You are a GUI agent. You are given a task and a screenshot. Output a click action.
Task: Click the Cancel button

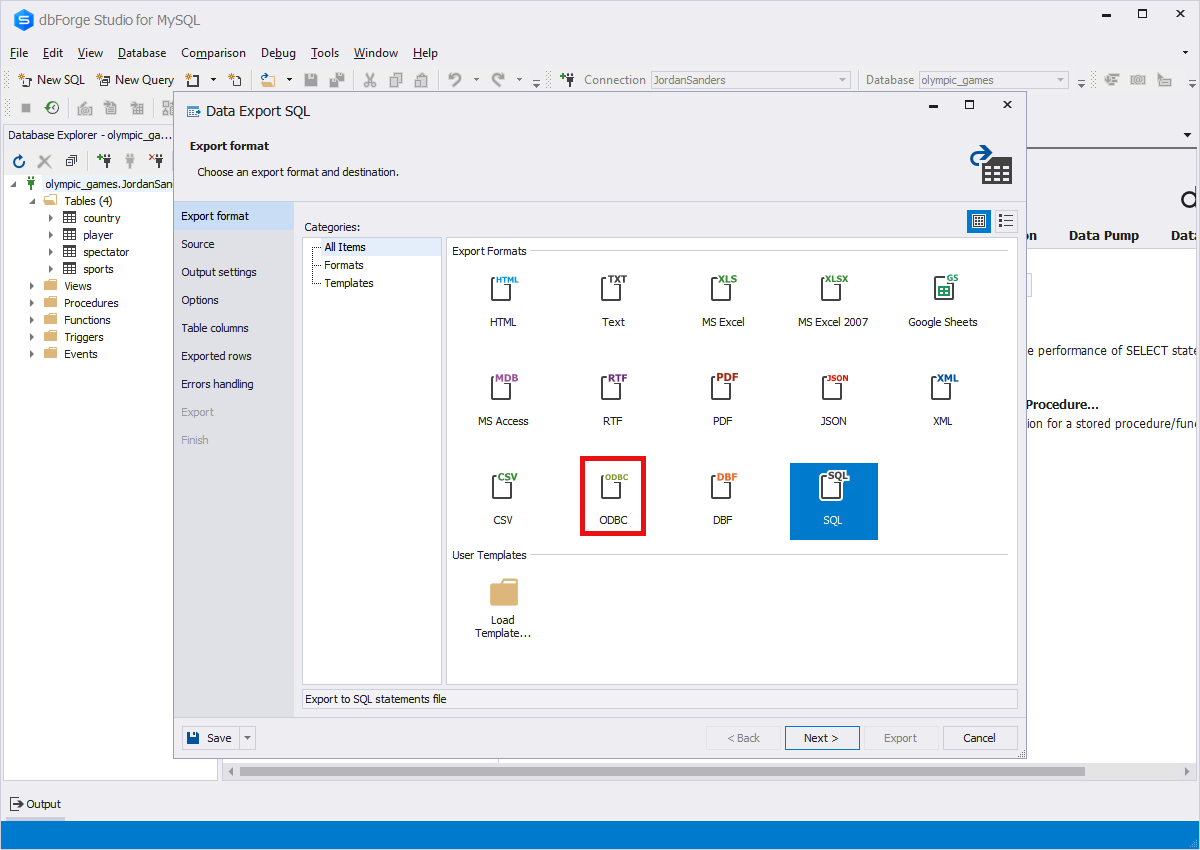click(980, 738)
